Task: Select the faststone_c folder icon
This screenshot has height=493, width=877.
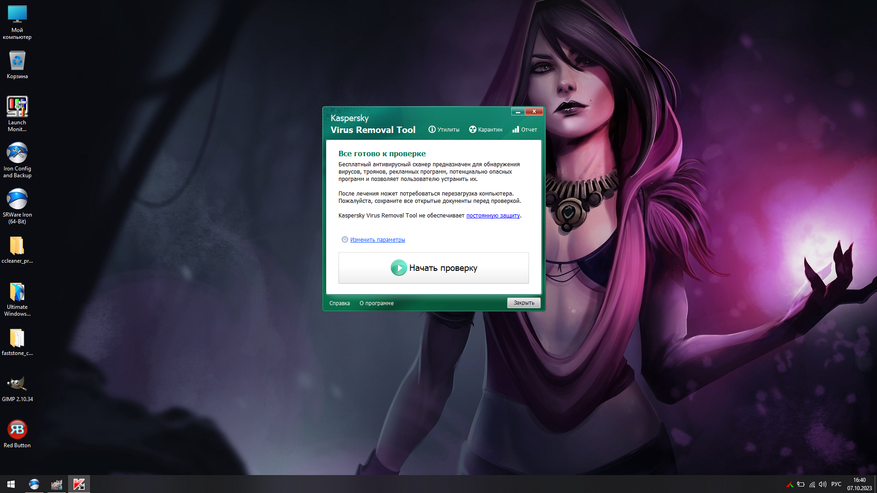Action: (17, 342)
